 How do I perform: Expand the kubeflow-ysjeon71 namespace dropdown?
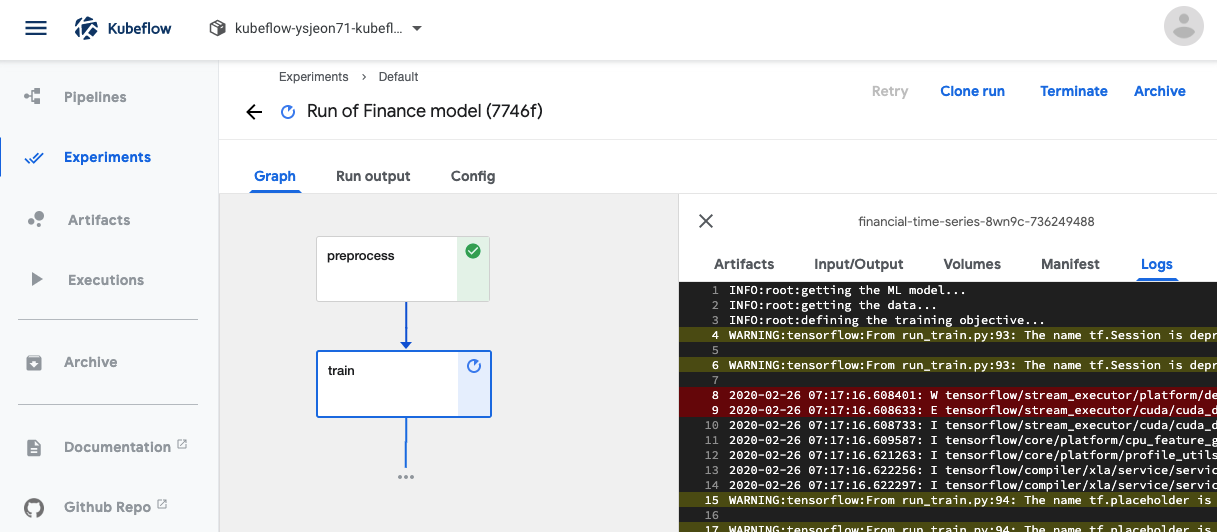316,28
